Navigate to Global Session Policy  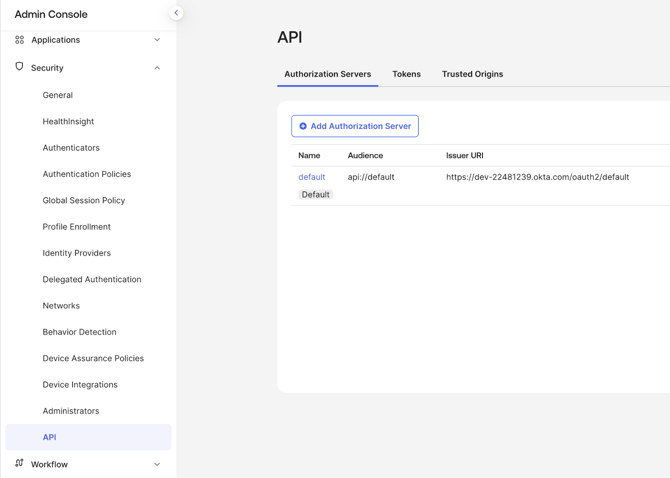[x=84, y=200]
